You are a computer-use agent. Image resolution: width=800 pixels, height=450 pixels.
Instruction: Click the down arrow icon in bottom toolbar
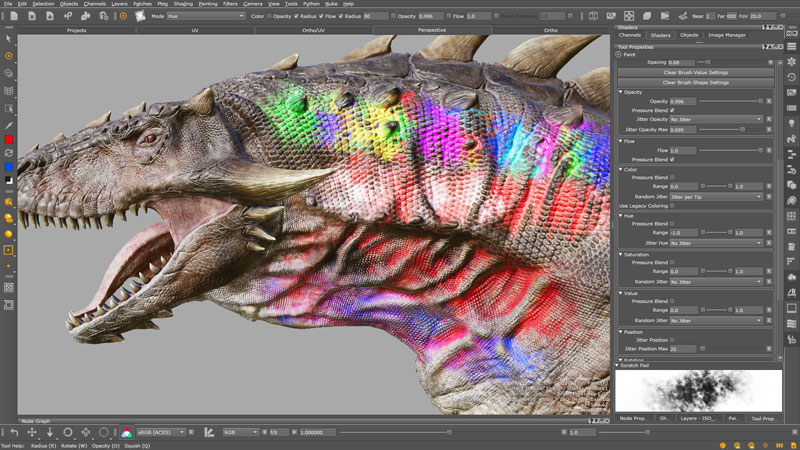click(x=49, y=432)
